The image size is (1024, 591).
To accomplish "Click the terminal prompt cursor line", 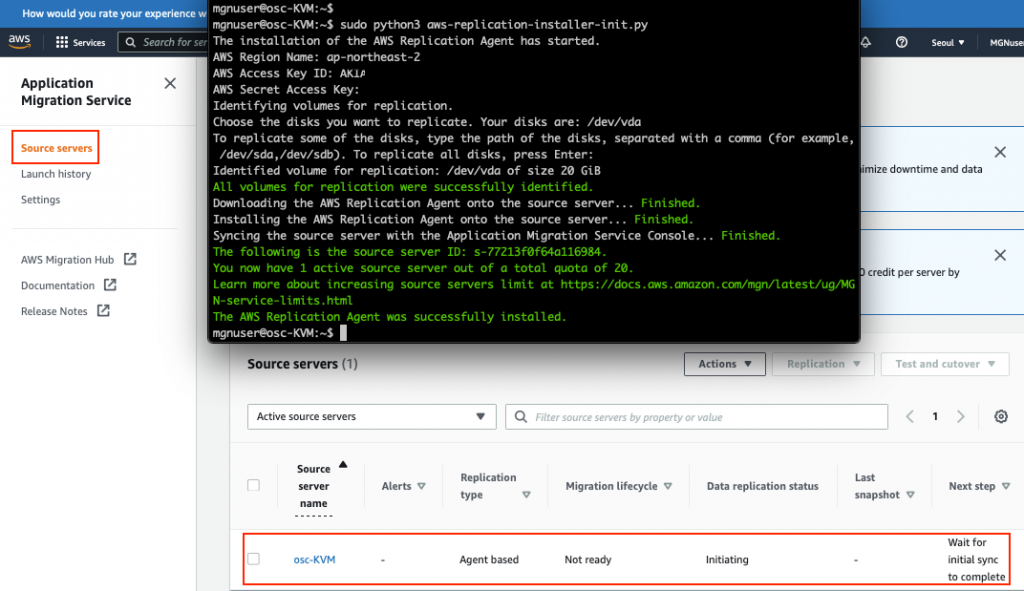I will coord(280,333).
